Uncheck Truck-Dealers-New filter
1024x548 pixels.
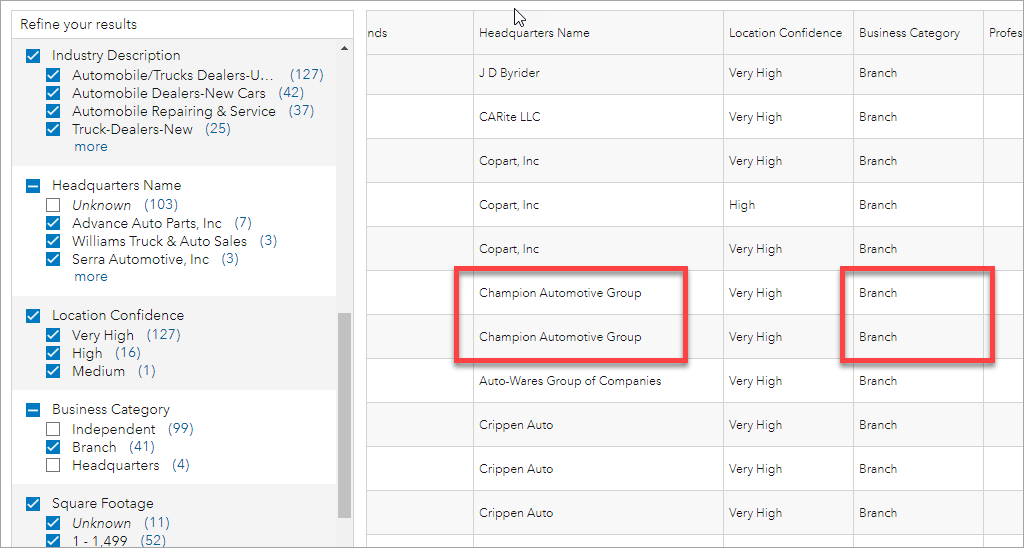click(54, 129)
